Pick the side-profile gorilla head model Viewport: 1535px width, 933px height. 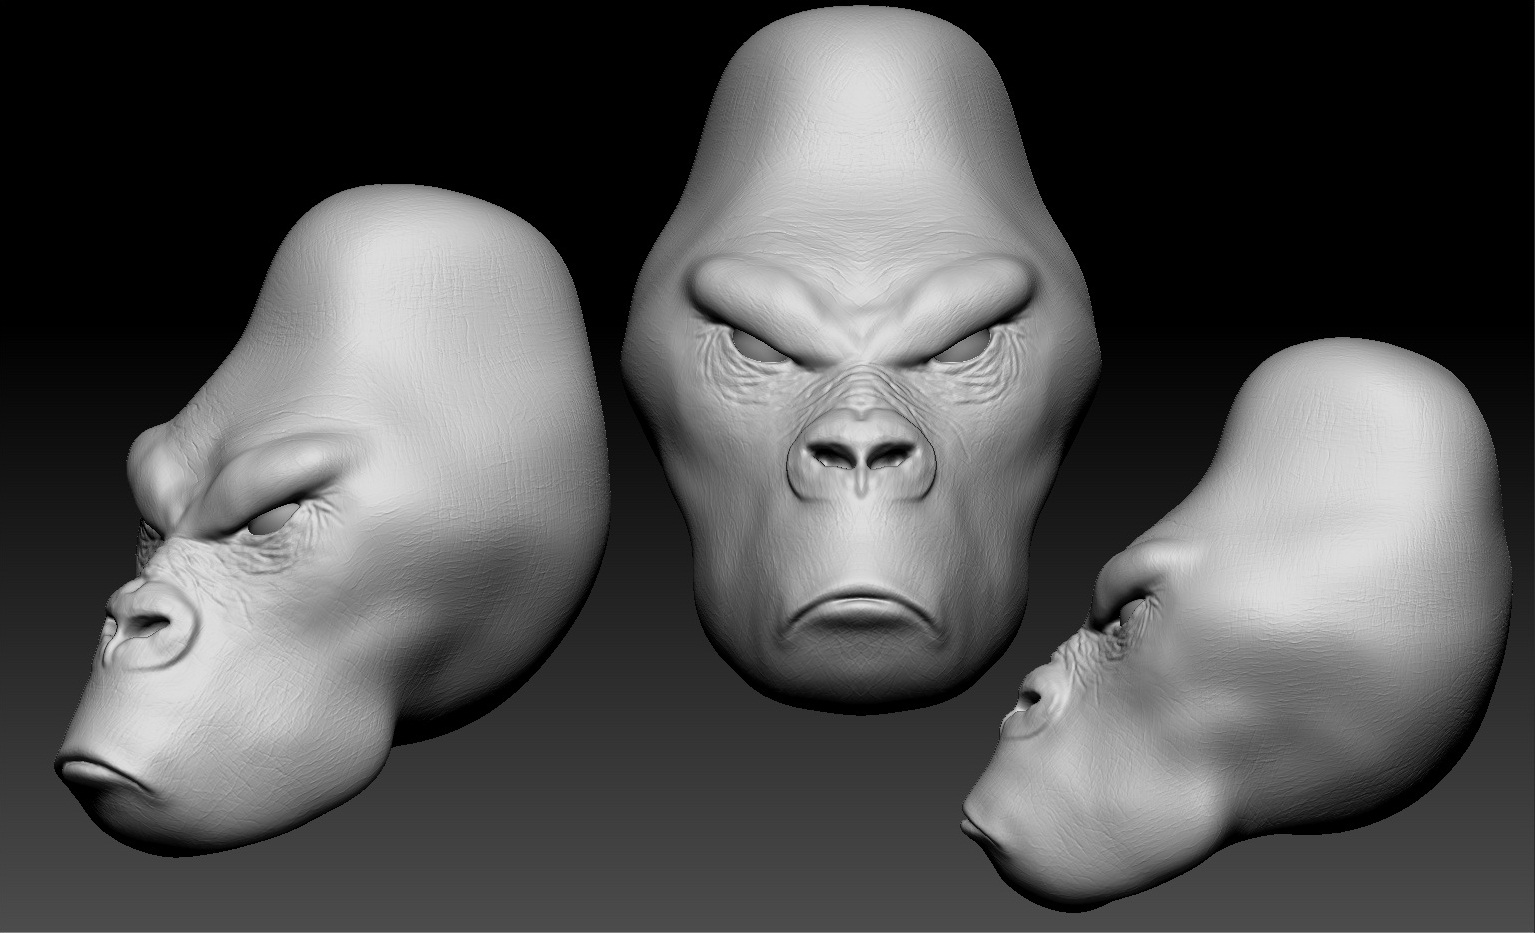pyautogui.click(x=1236, y=625)
